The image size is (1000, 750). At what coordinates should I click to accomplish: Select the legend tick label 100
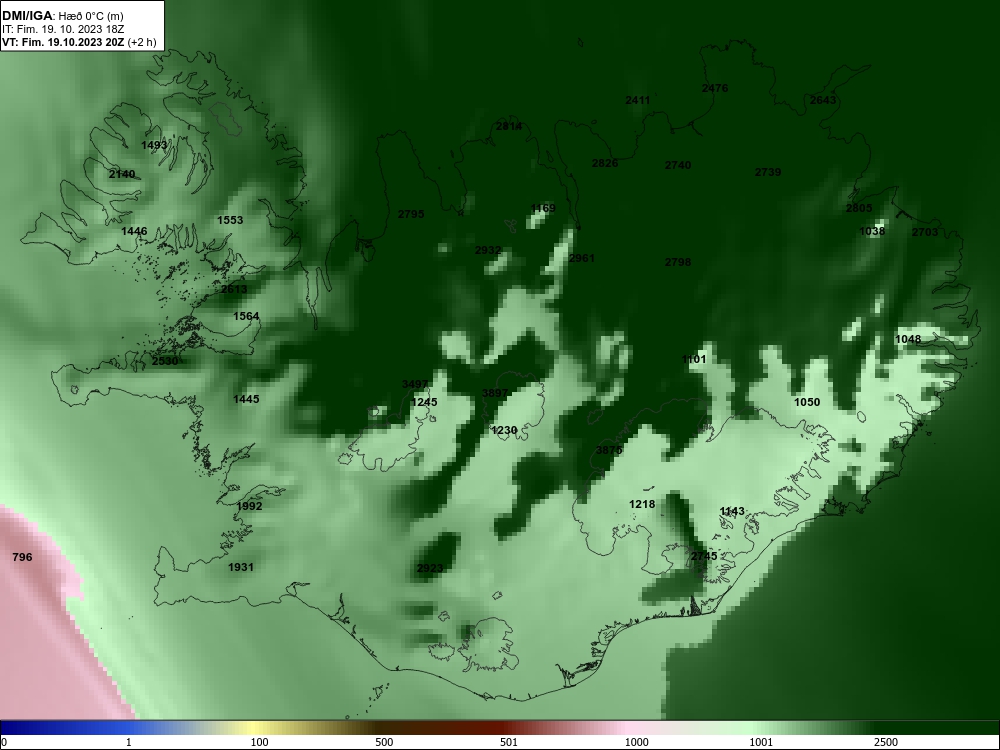[x=259, y=742]
